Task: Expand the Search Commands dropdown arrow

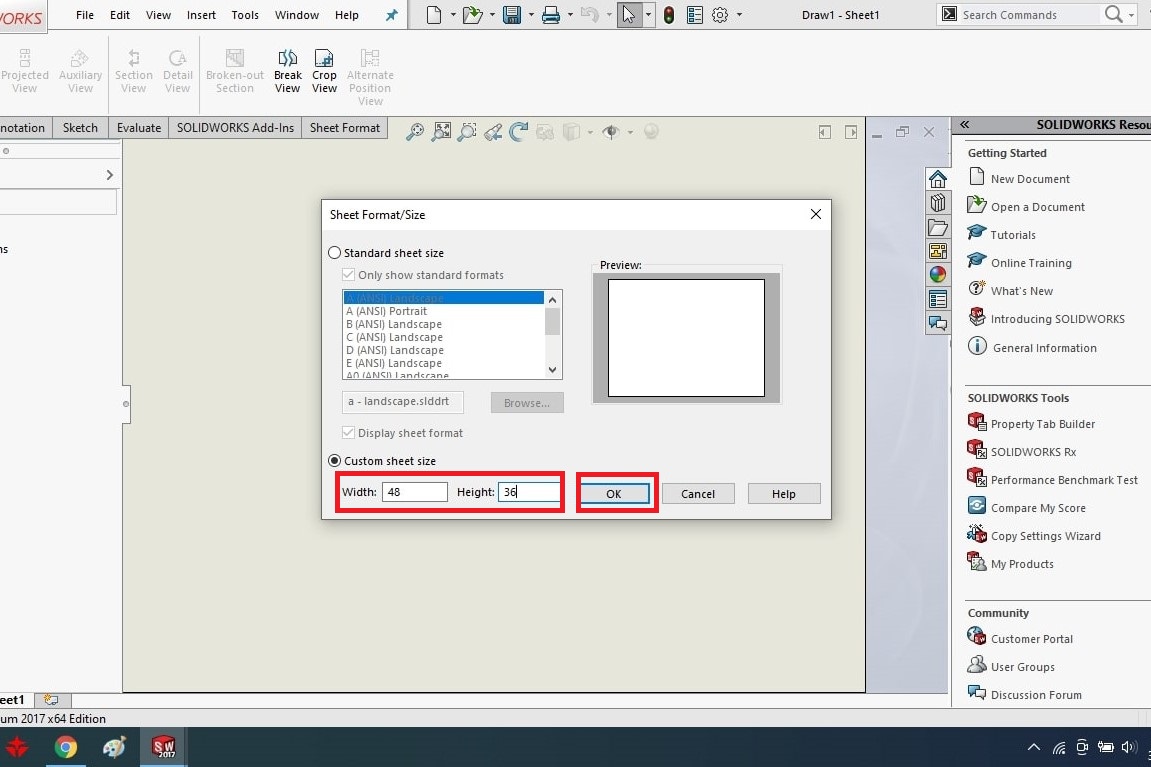Action: [x=1131, y=15]
